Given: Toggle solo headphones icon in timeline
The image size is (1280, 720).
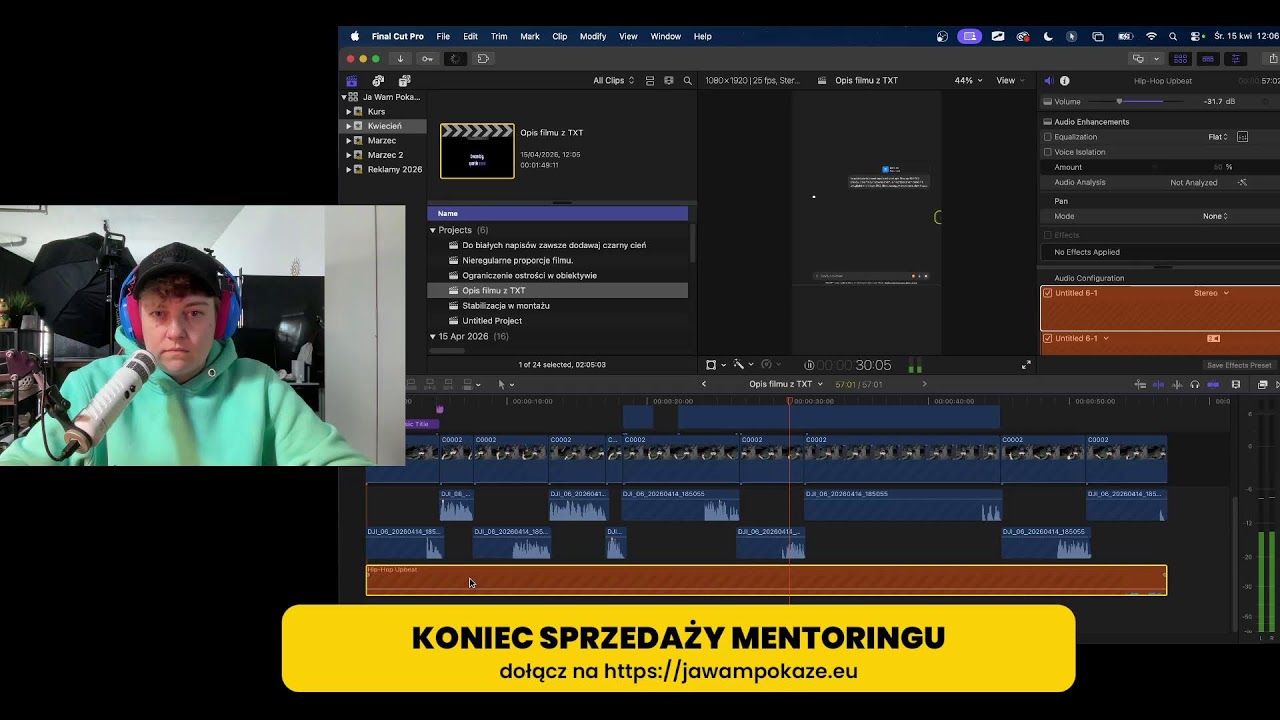Looking at the screenshot, I should pos(1195,385).
